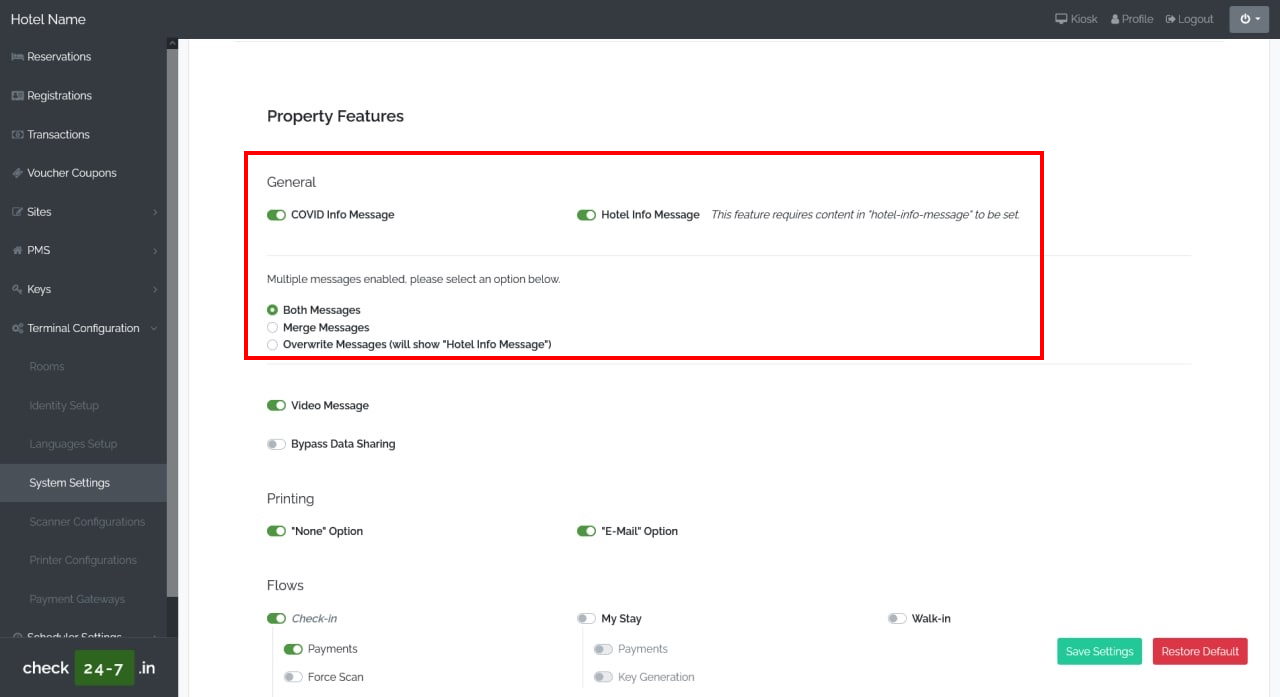The width and height of the screenshot is (1280, 697).
Task: Click the Restore Default button
Action: click(x=1200, y=651)
